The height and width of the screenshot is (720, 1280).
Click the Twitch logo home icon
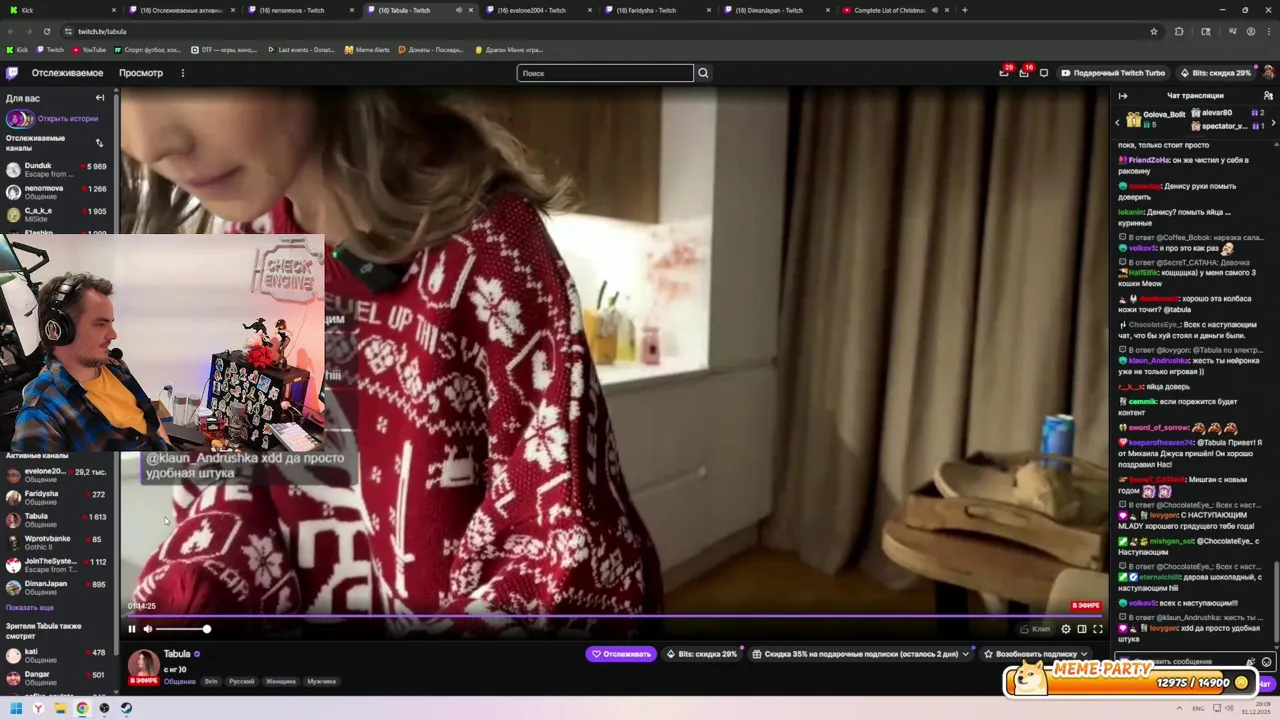(x=12, y=73)
